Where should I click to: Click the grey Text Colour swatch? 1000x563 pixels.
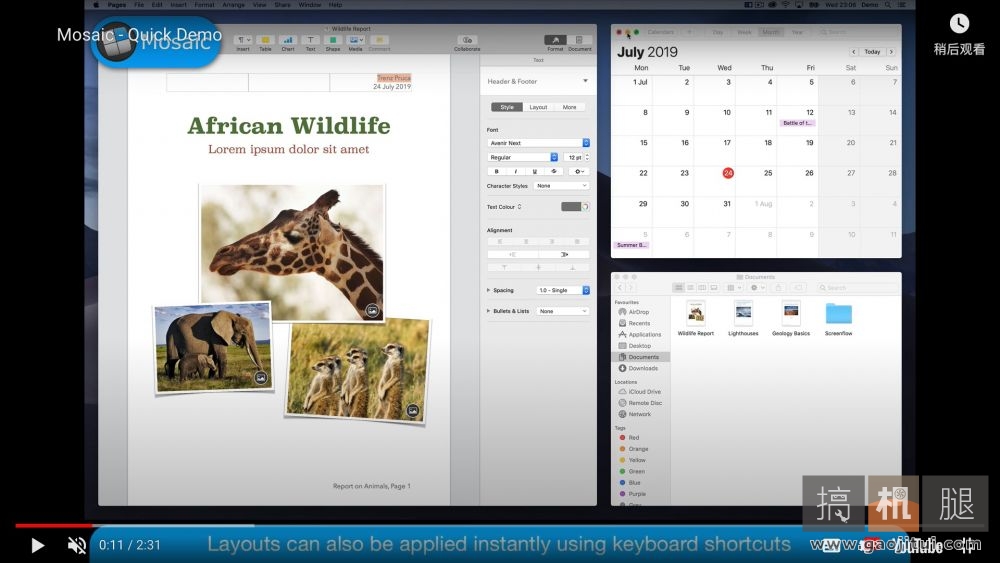[x=571, y=207]
